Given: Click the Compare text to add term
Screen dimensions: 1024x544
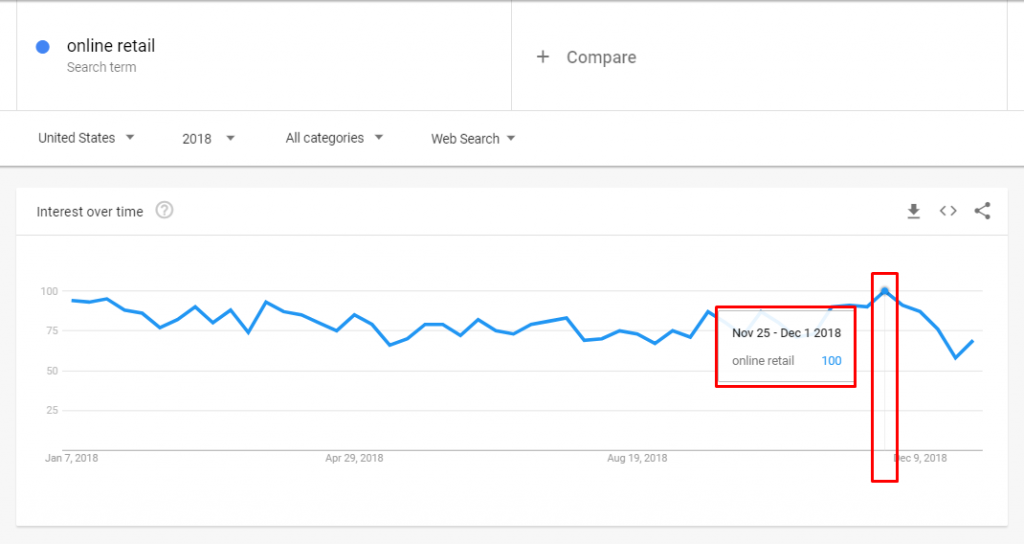Looking at the screenshot, I should coord(601,57).
